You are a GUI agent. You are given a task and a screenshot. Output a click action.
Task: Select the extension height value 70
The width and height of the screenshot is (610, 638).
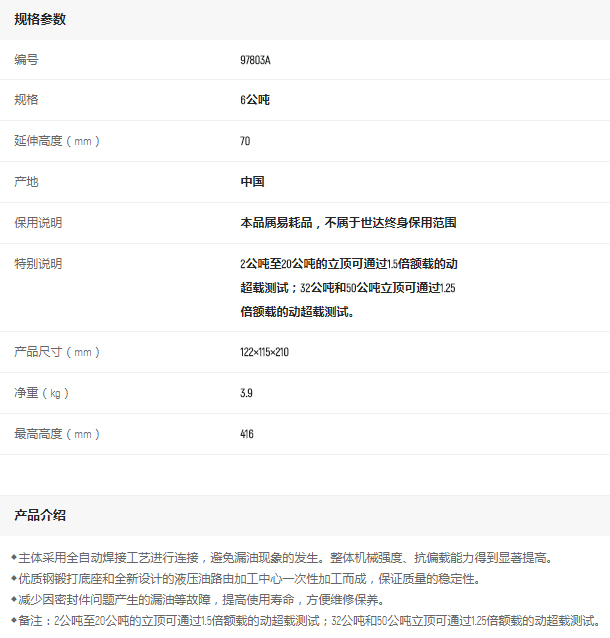pyautogui.click(x=245, y=141)
